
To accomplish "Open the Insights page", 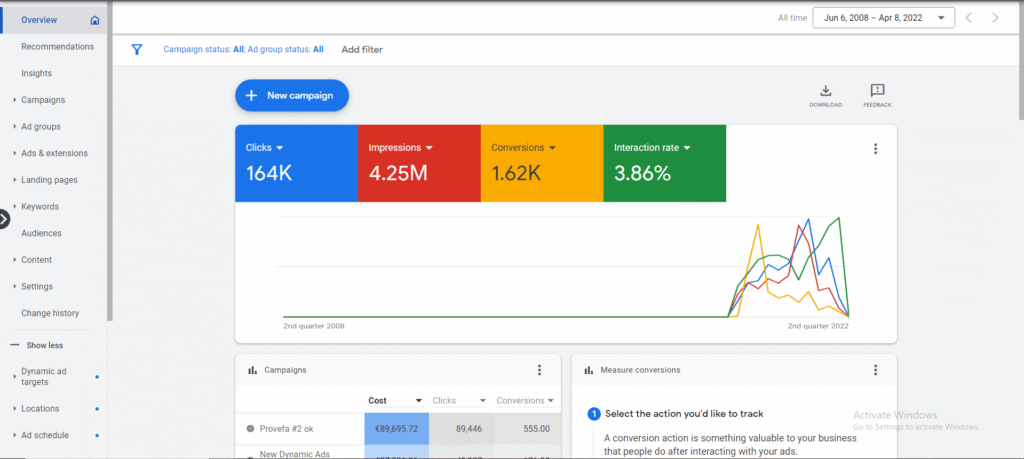I will (x=36, y=73).
